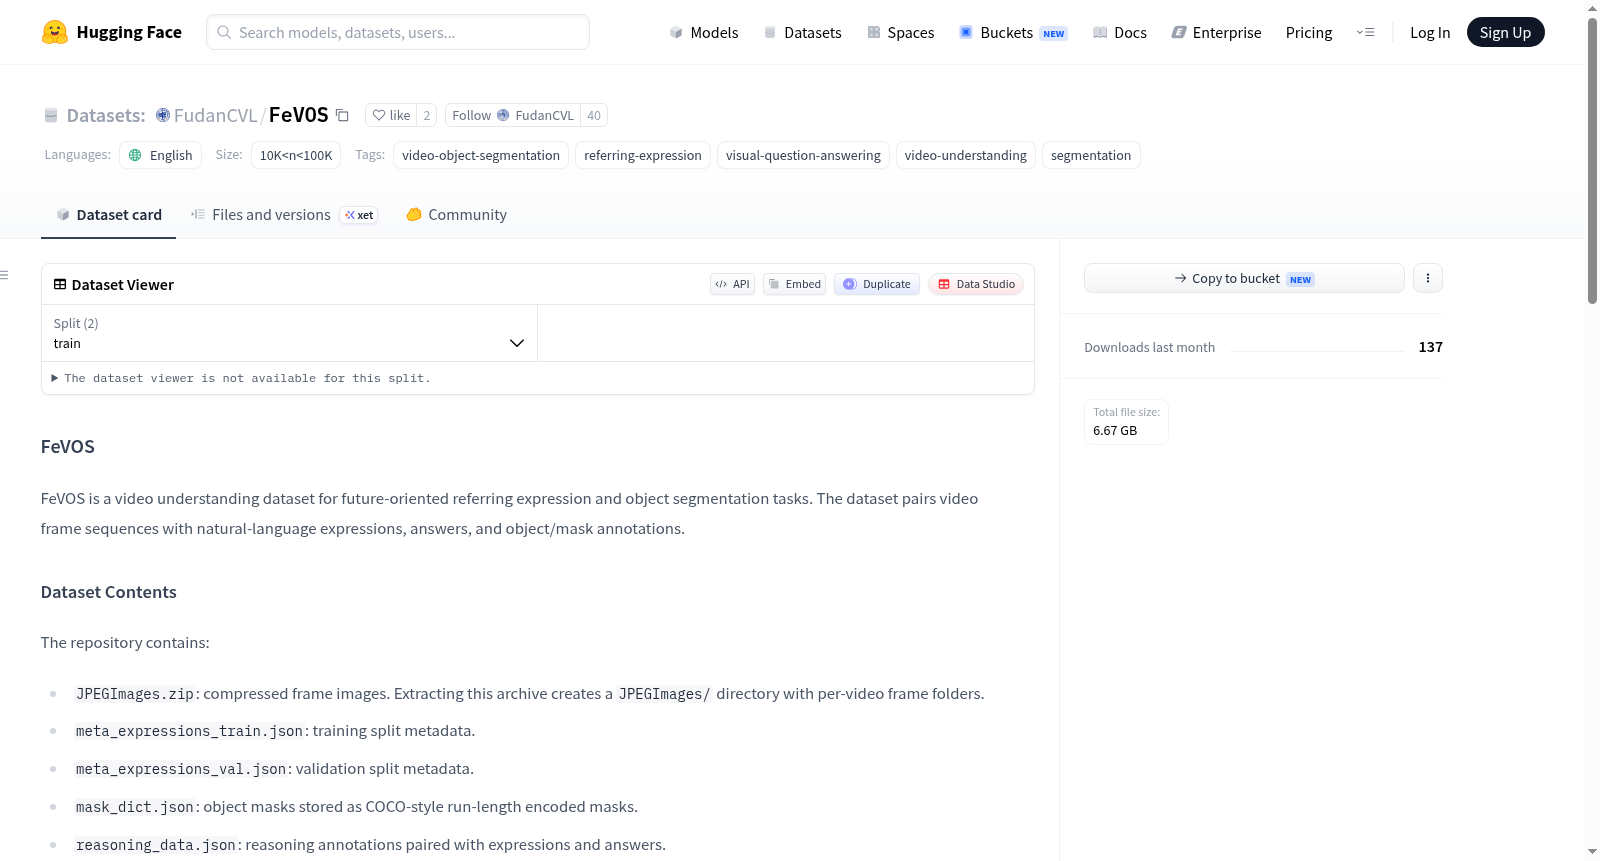Click the total file size 6.67 GB
The image size is (1600, 861).
pyautogui.click(x=1115, y=431)
